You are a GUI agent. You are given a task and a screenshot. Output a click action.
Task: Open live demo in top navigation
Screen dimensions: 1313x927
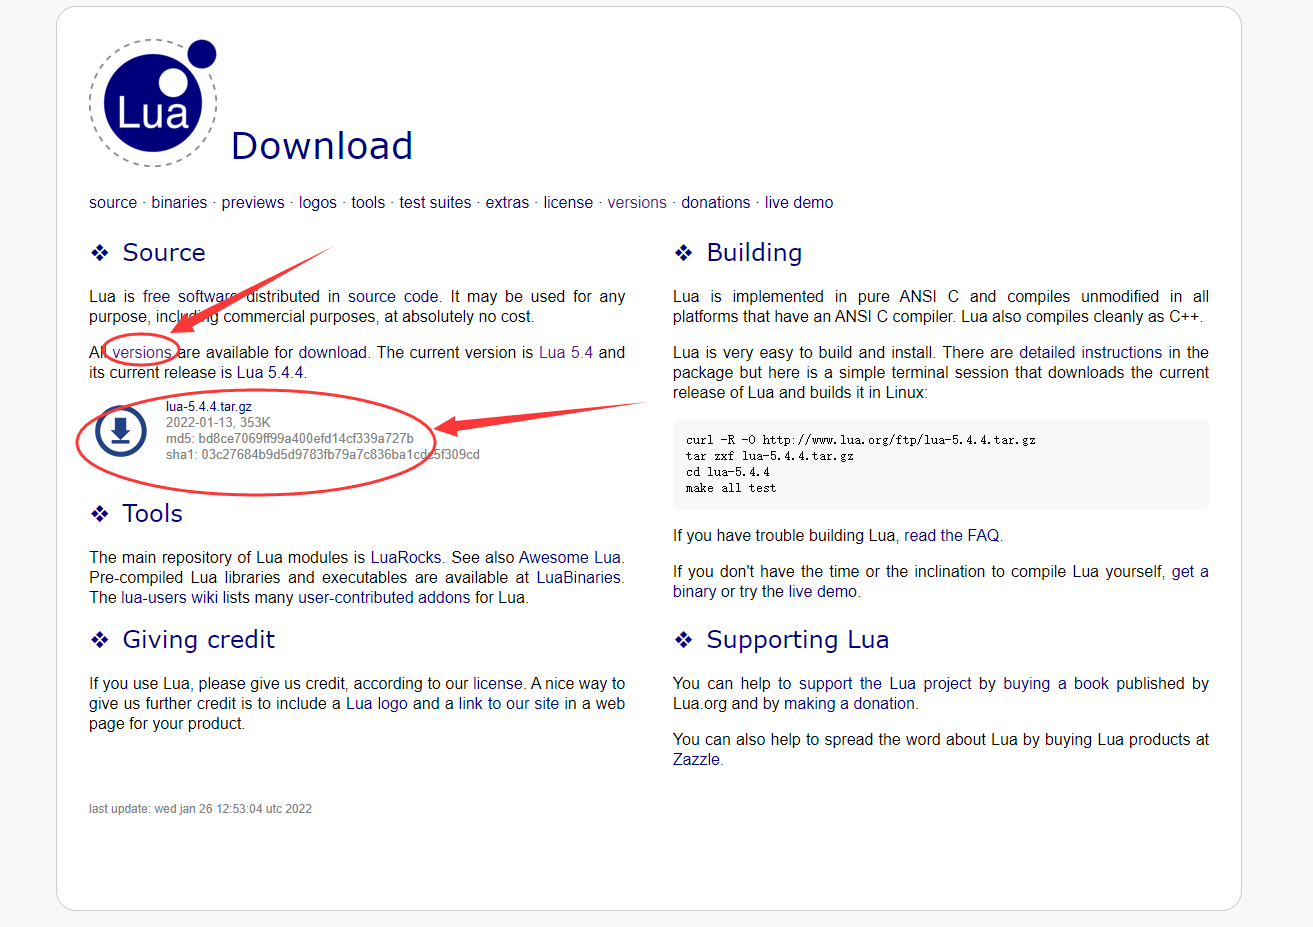pyautogui.click(x=799, y=202)
